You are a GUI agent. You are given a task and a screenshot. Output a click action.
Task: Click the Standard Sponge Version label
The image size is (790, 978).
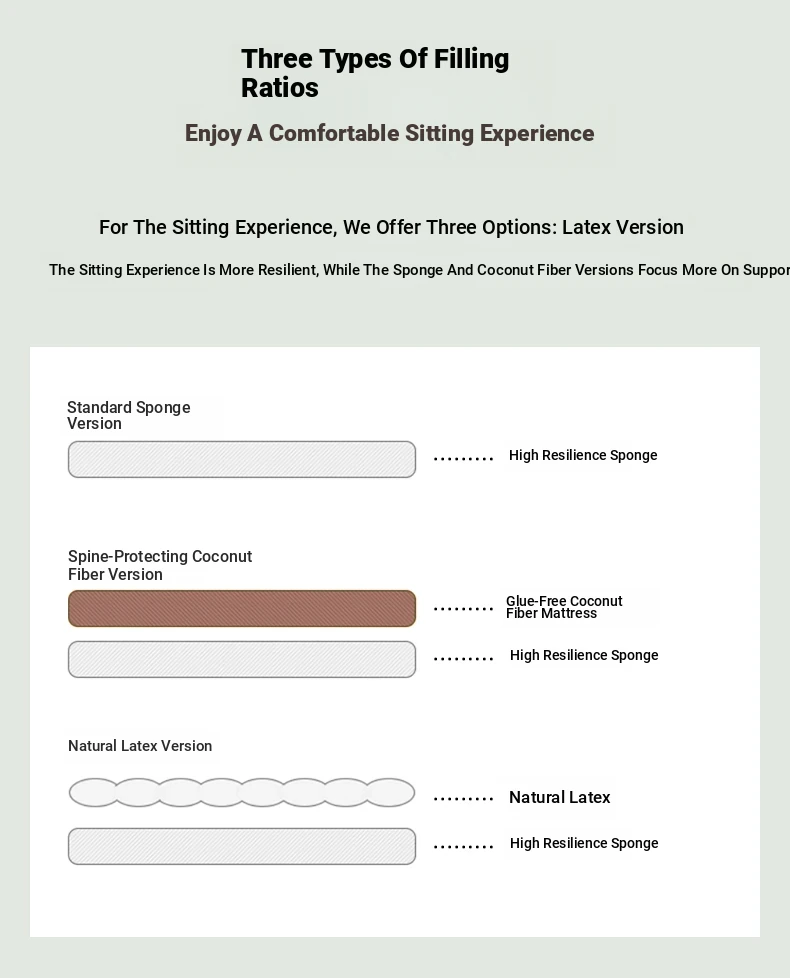point(128,415)
